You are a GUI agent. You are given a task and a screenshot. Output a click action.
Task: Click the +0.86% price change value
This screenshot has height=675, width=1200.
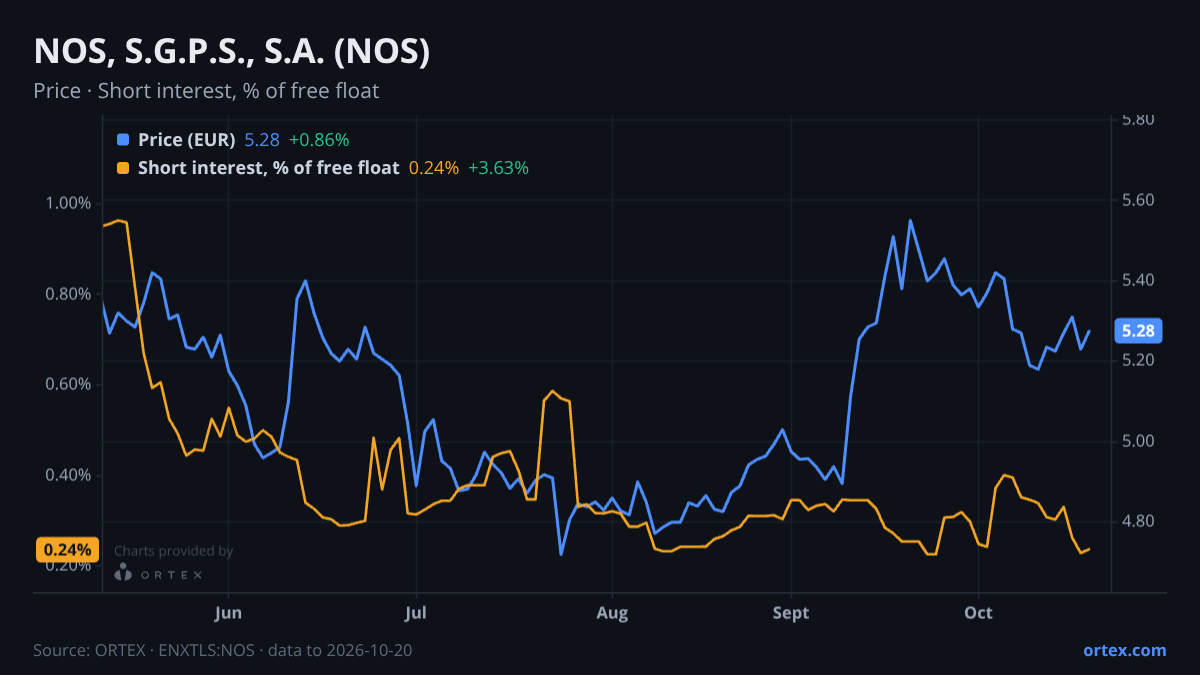[319, 140]
